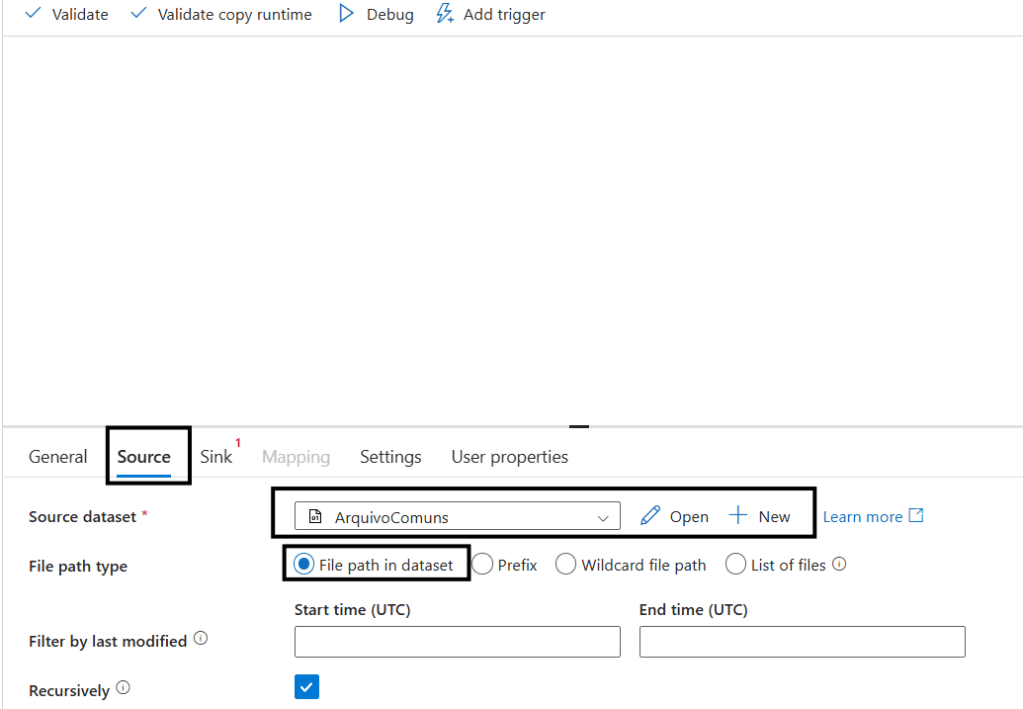Open the Learn more link

click(862, 517)
